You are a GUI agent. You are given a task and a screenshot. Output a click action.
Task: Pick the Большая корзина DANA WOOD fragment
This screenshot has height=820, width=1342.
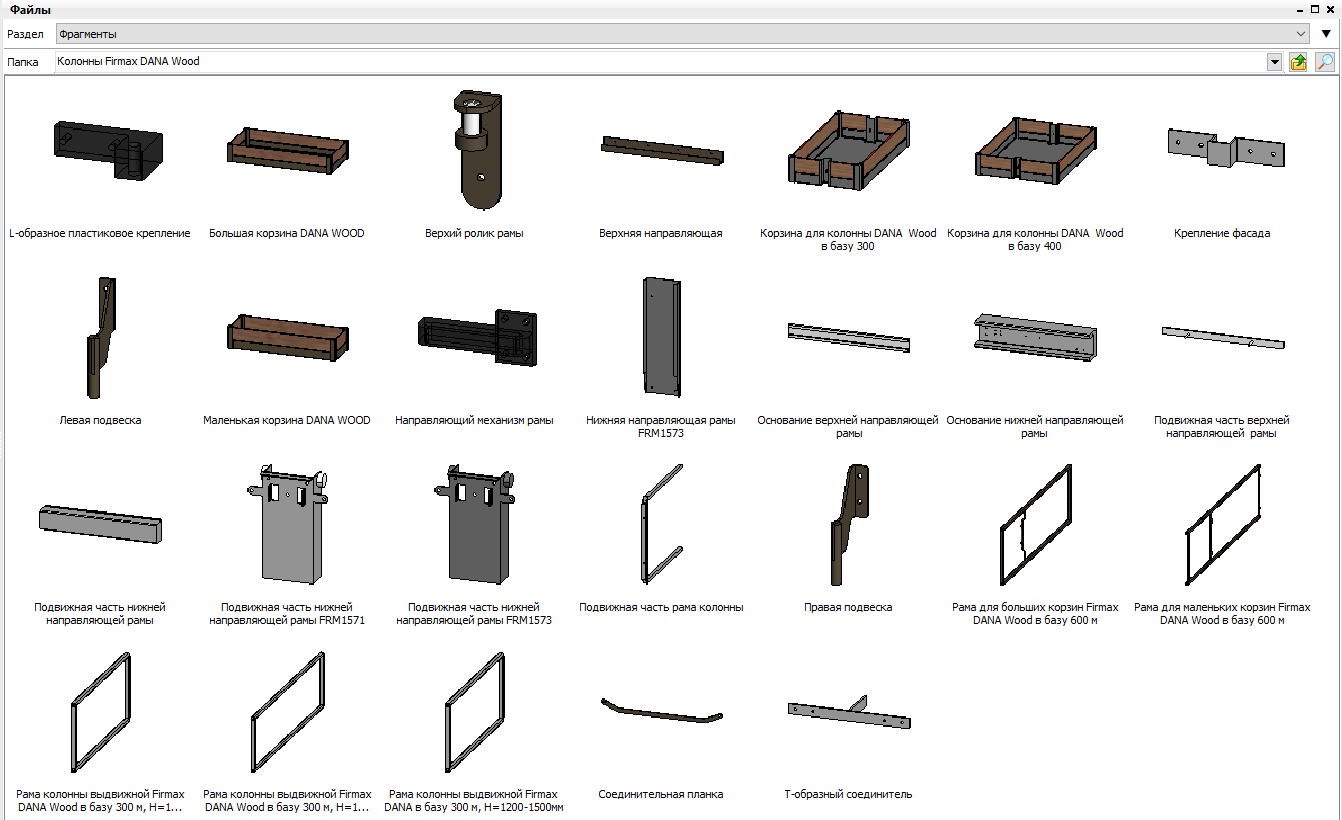[x=287, y=150]
